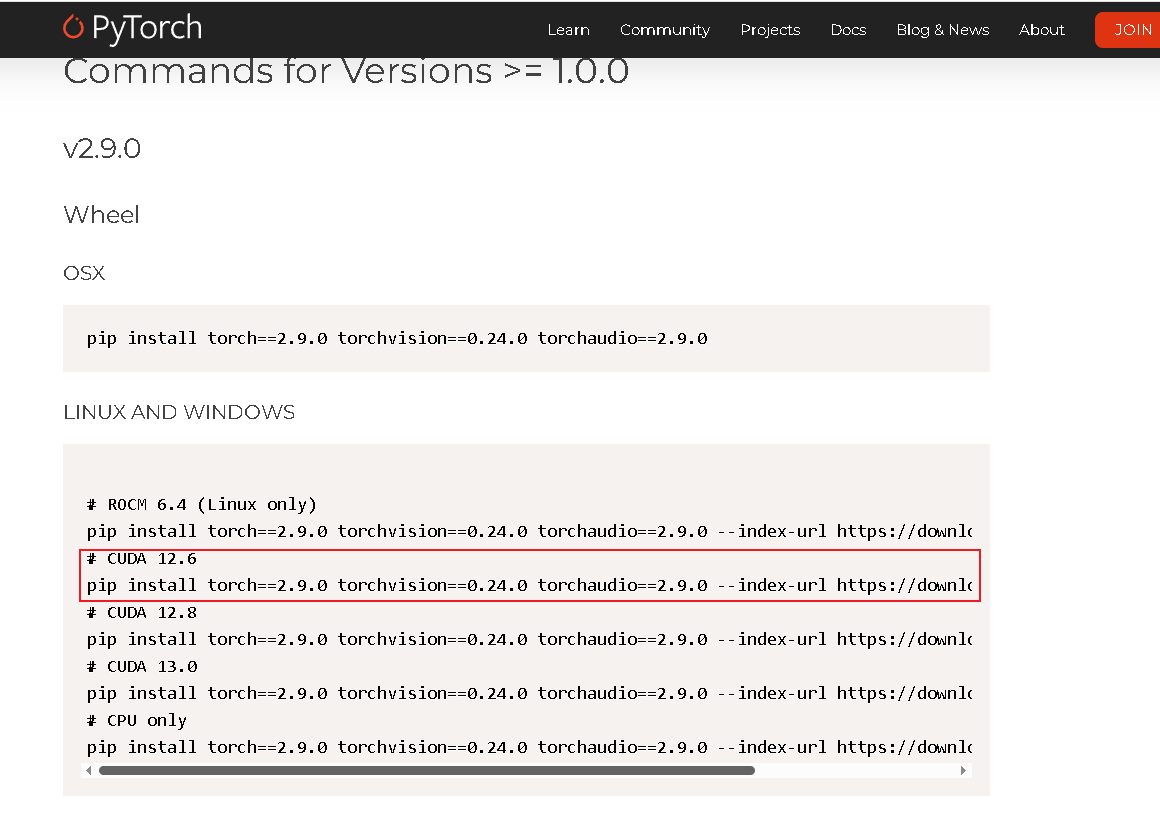Screen dimensions: 1160x819
Task: Click the horizontal scrollbar thumb in code block
Action: 427,770
